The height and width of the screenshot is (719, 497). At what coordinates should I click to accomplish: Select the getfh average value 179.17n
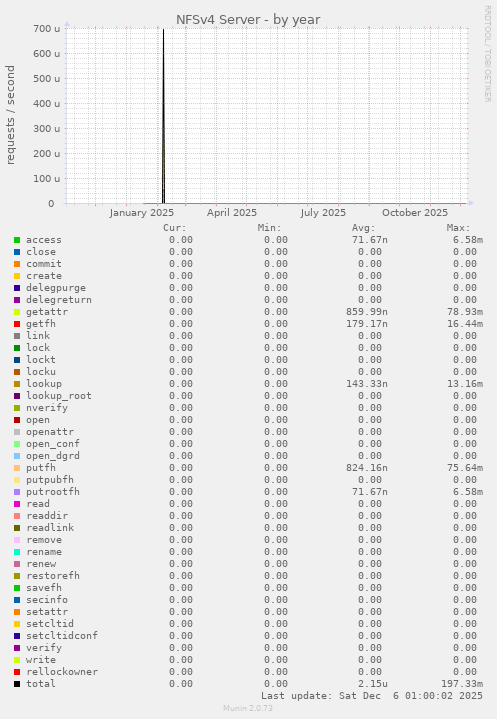coord(367,324)
